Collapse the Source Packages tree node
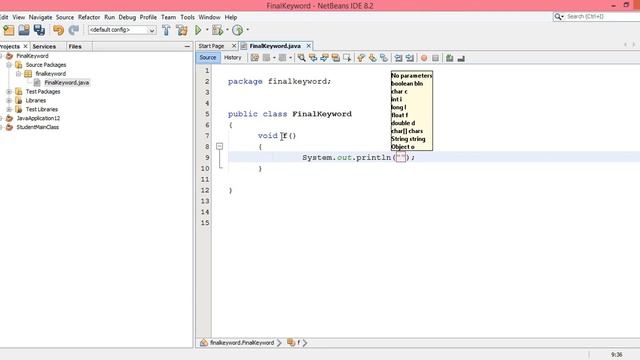The image size is (640, 360). (x=9, y=65)
